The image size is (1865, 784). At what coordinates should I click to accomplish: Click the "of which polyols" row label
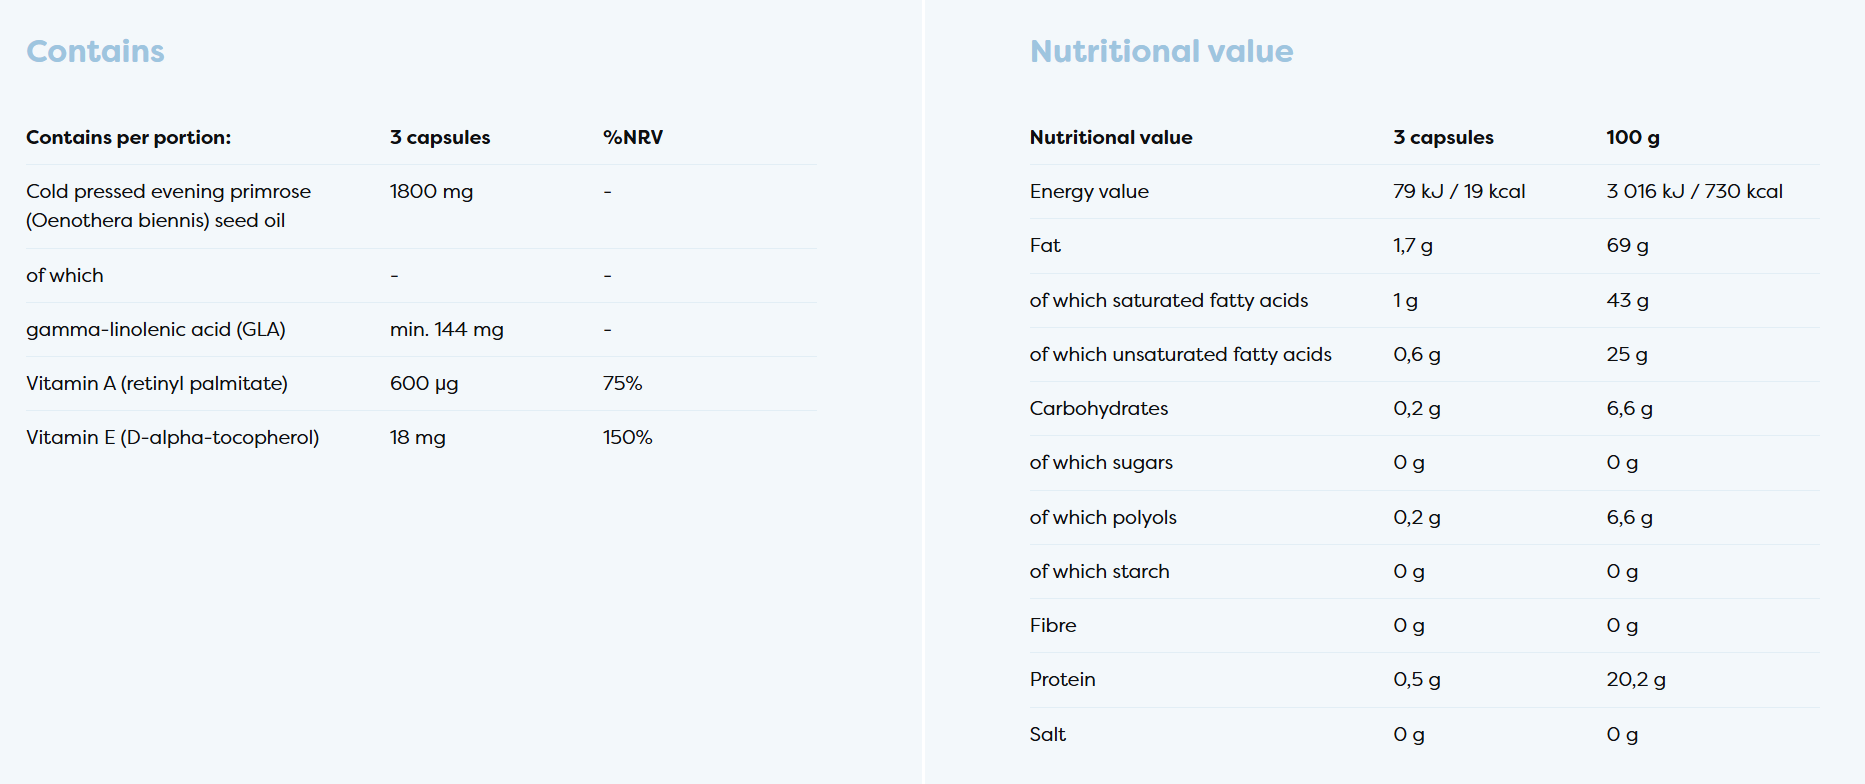(x=1102, y=518)
